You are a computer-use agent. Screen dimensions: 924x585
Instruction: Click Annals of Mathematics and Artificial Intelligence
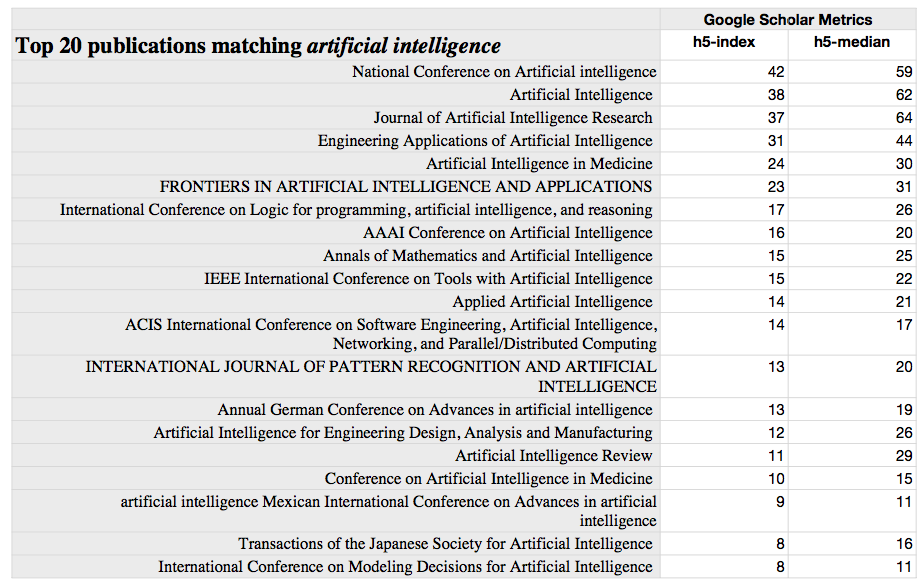(x=488, y=256)
